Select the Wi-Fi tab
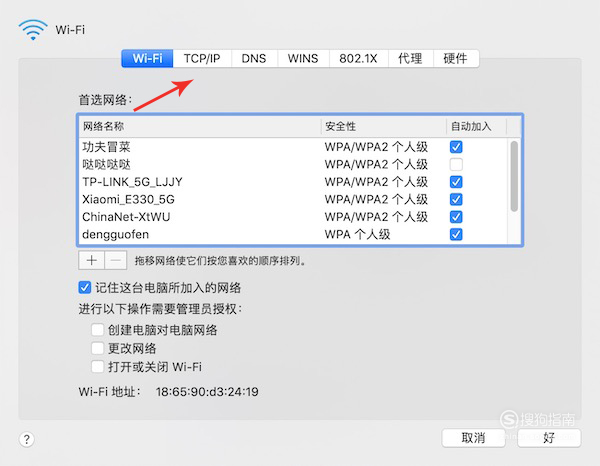Screen dimensions: 600x466 point(147,59)
